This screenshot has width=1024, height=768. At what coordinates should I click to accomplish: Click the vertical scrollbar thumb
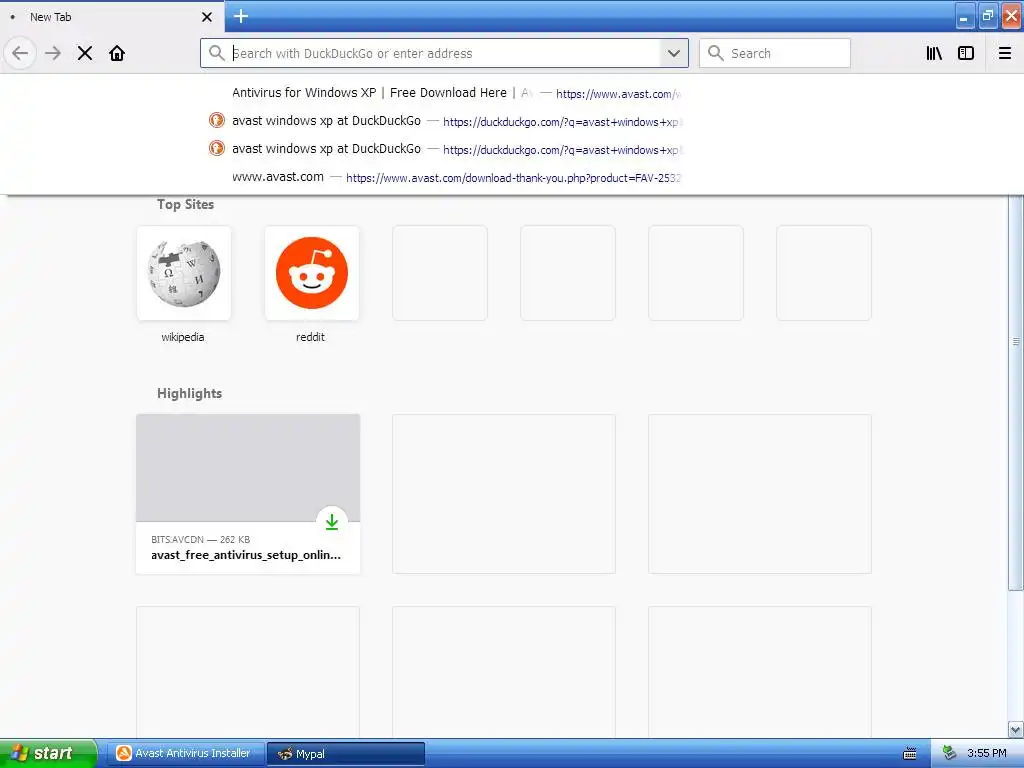pos(1016,392)
